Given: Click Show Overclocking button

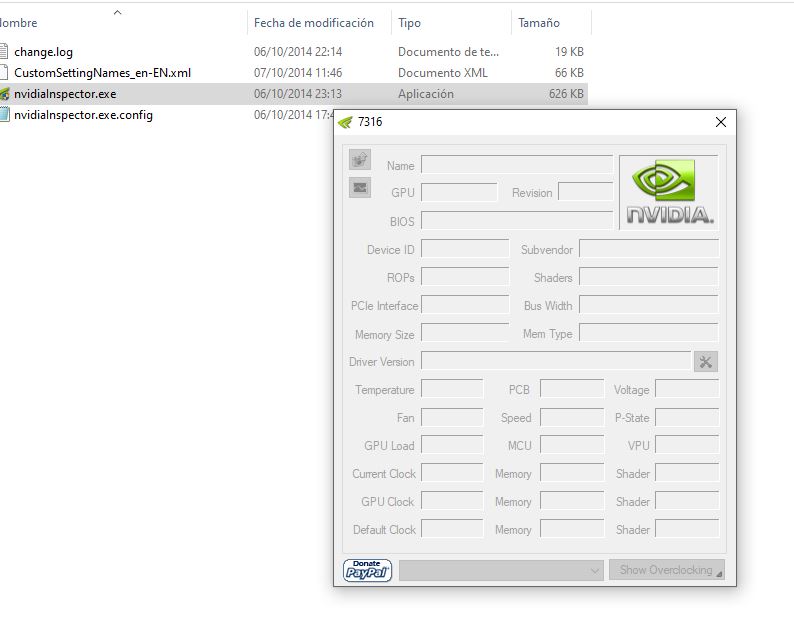Looking at the screenshot, I should tap(667, 570).
